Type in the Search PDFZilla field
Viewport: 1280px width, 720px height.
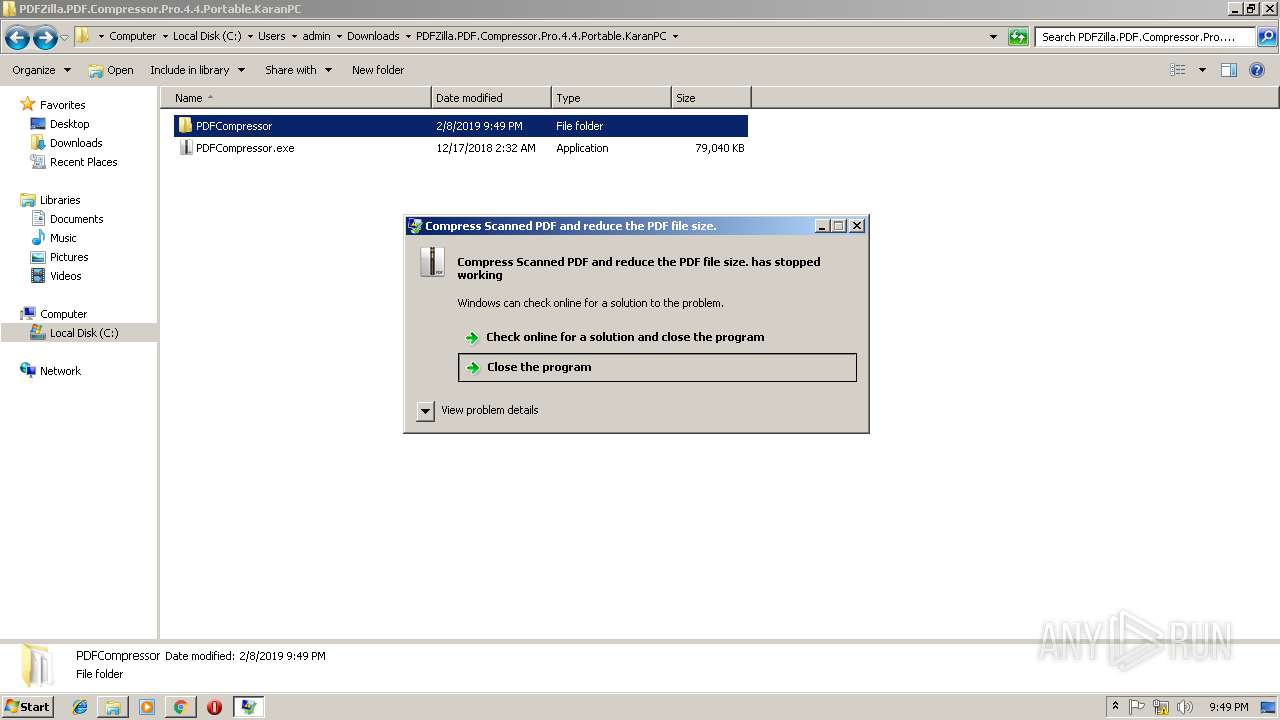tap(1145, 37)
